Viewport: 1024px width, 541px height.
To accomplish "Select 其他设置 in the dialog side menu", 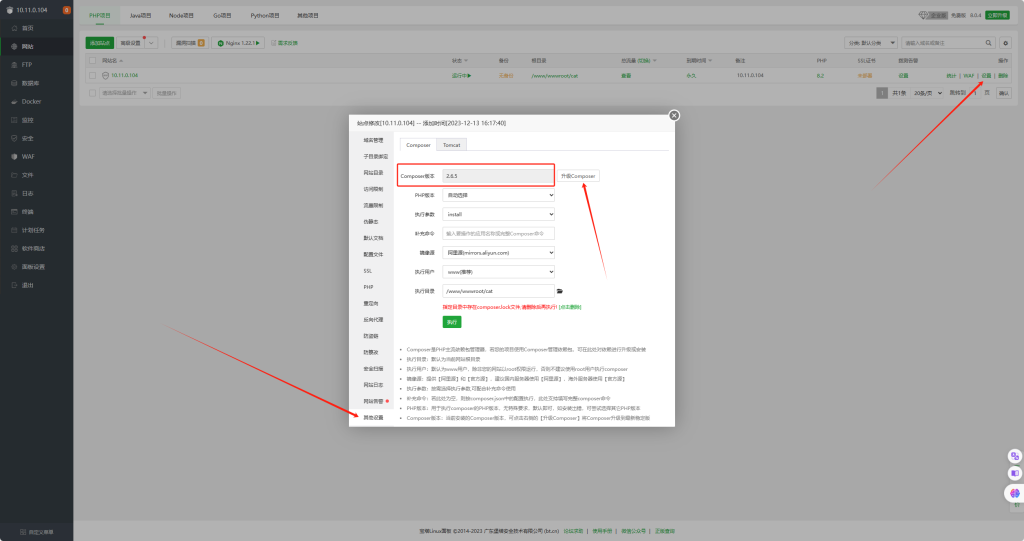I will [374, 418].
